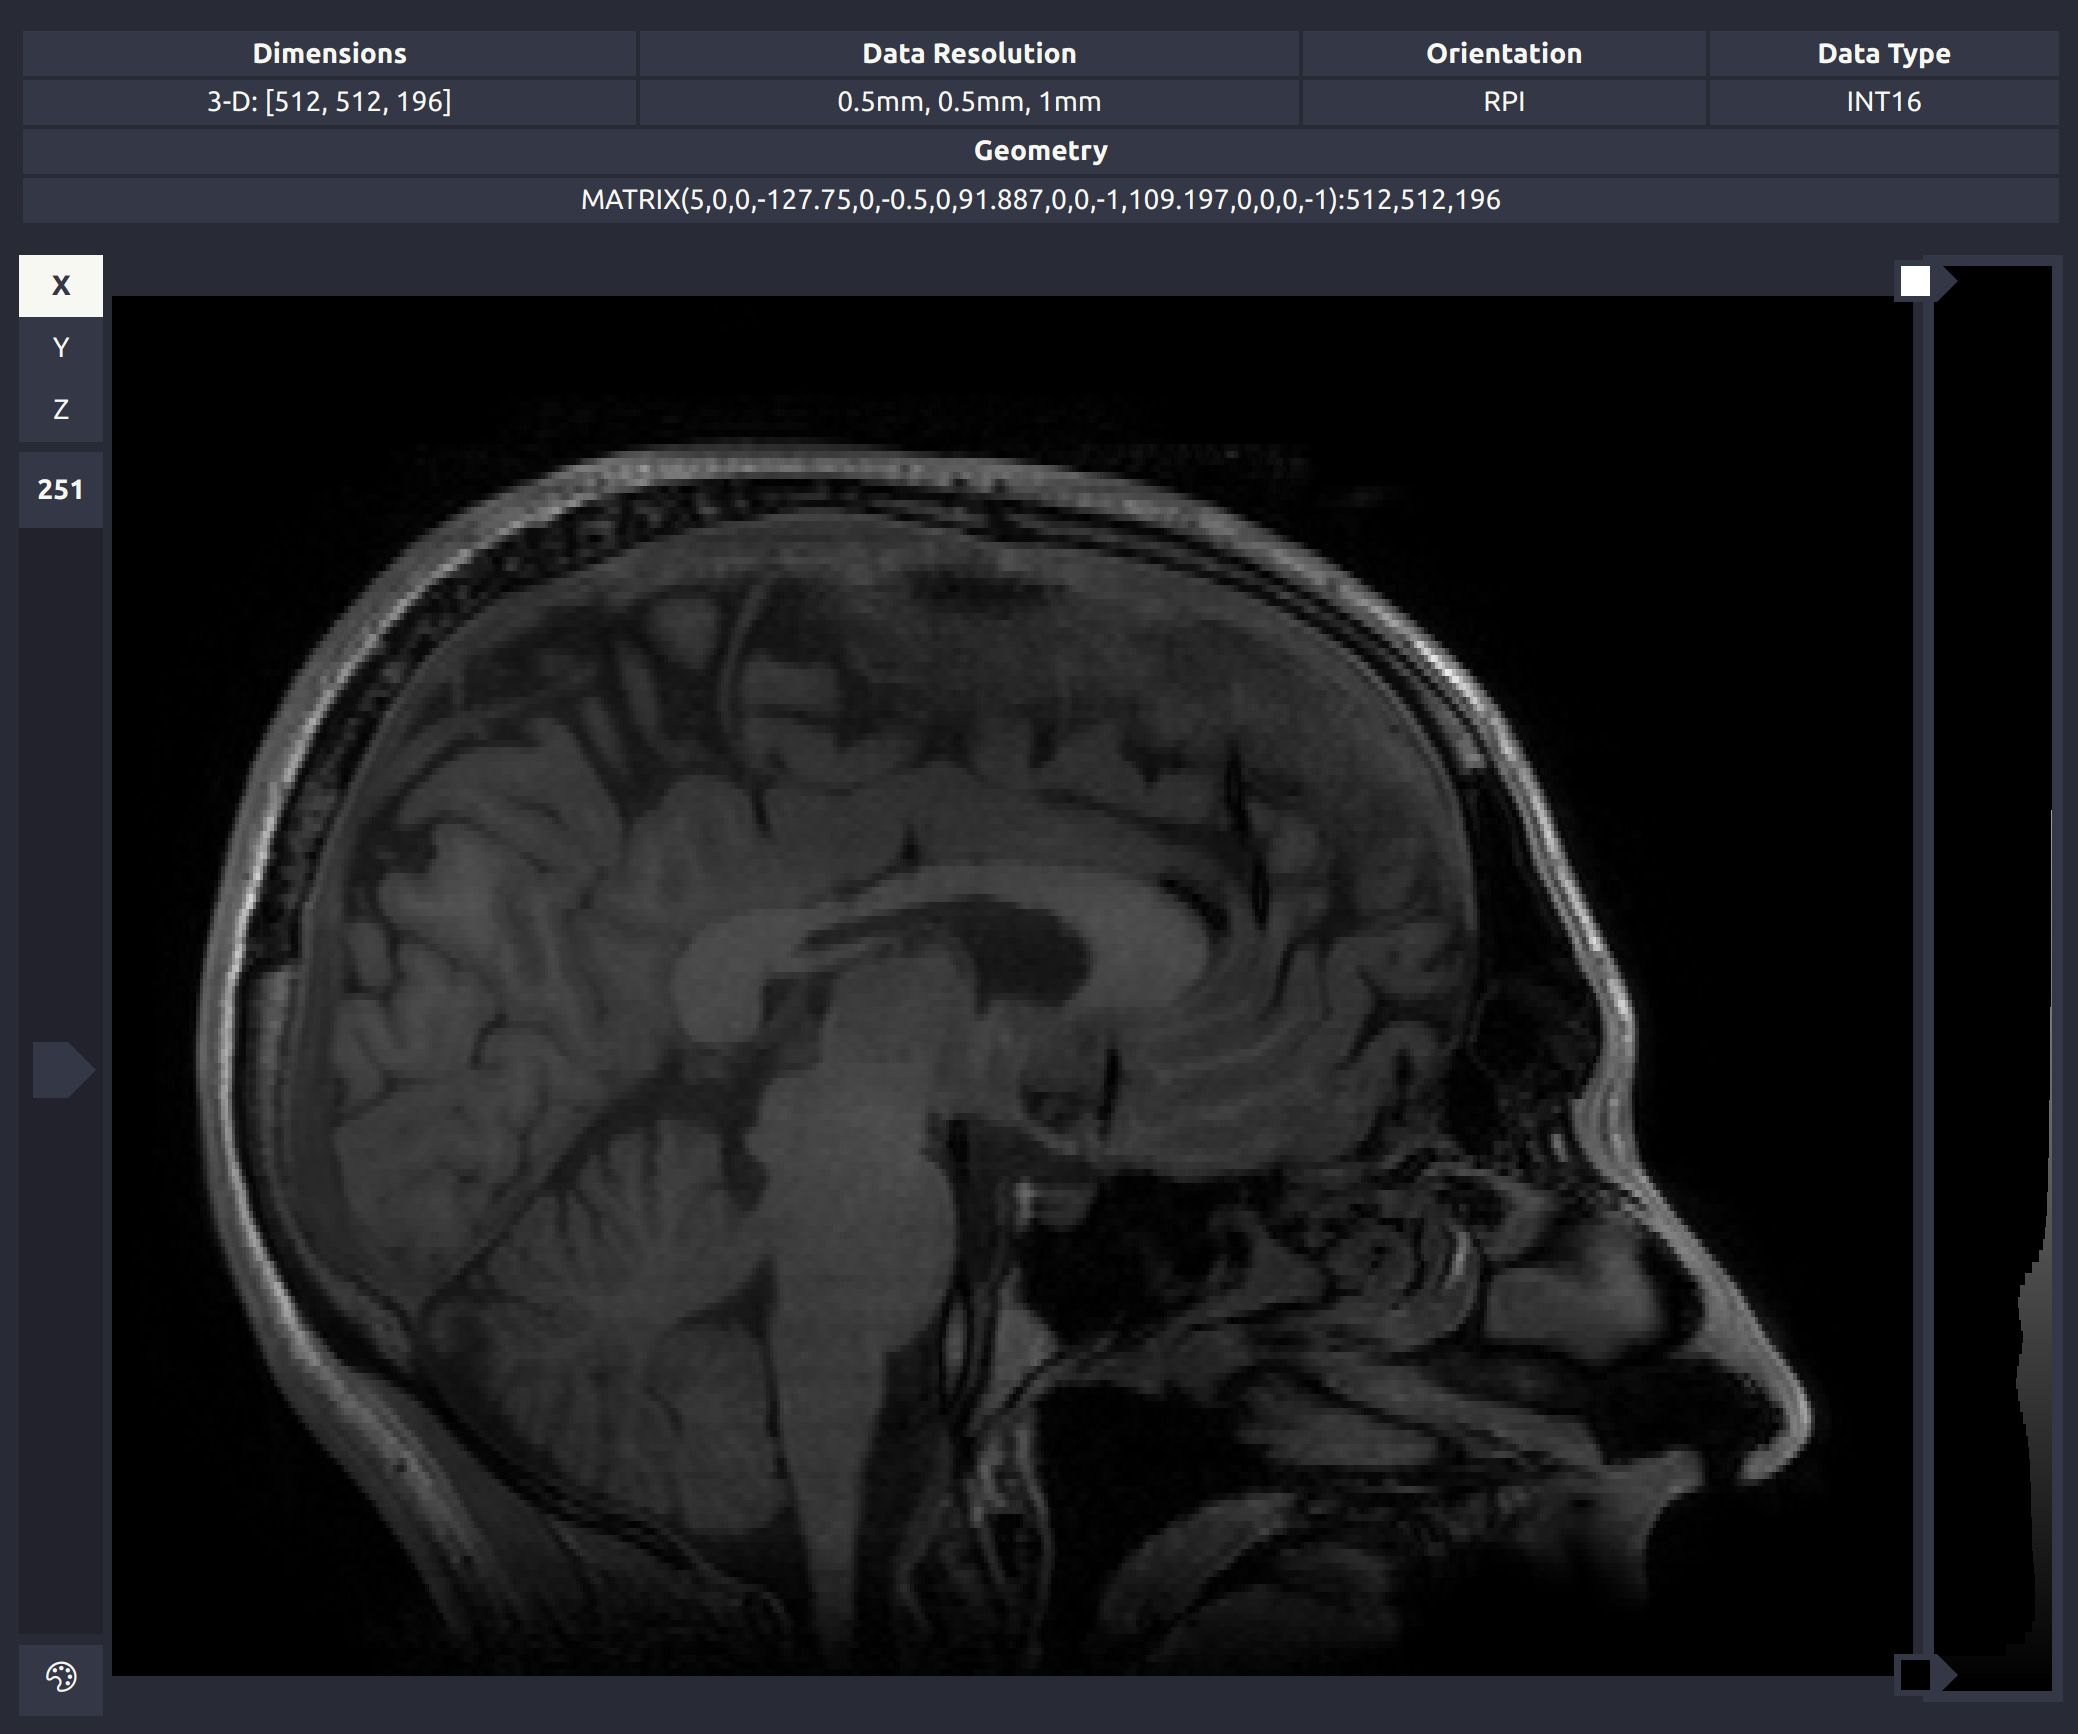The image size is (2078, 1734).
Task: Select the X axis view
Action: 61,286
